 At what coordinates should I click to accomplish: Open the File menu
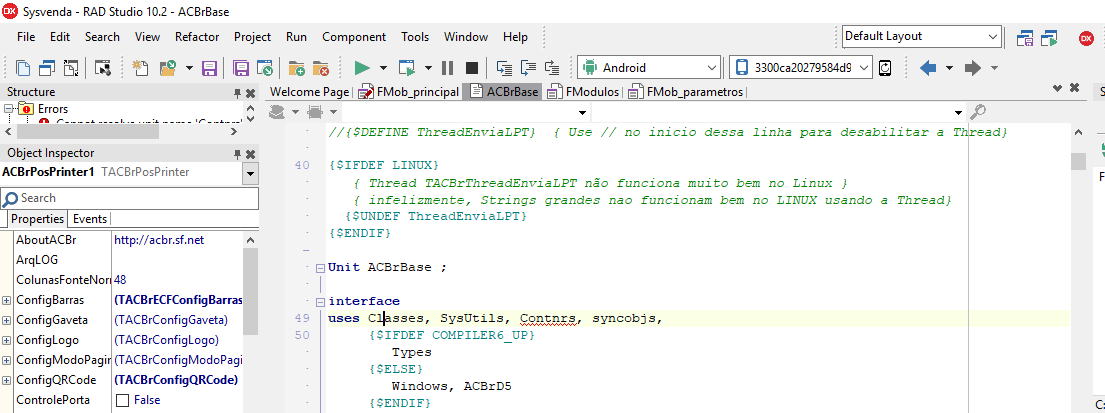tap(26, 37)
